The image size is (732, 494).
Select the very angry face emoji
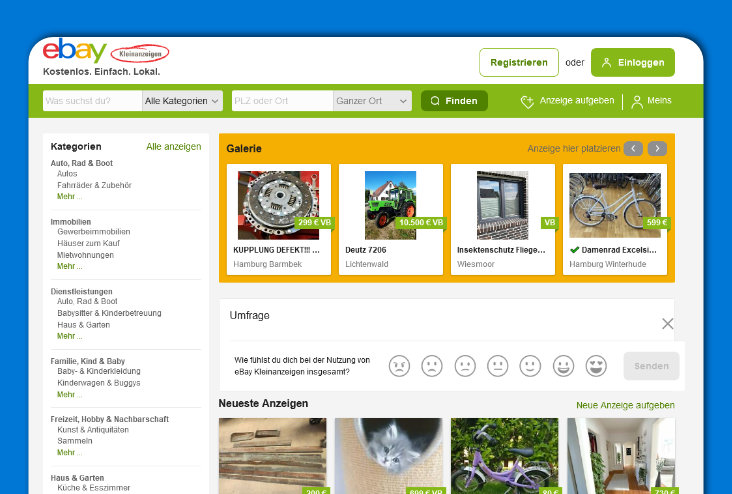click(399, 366)
